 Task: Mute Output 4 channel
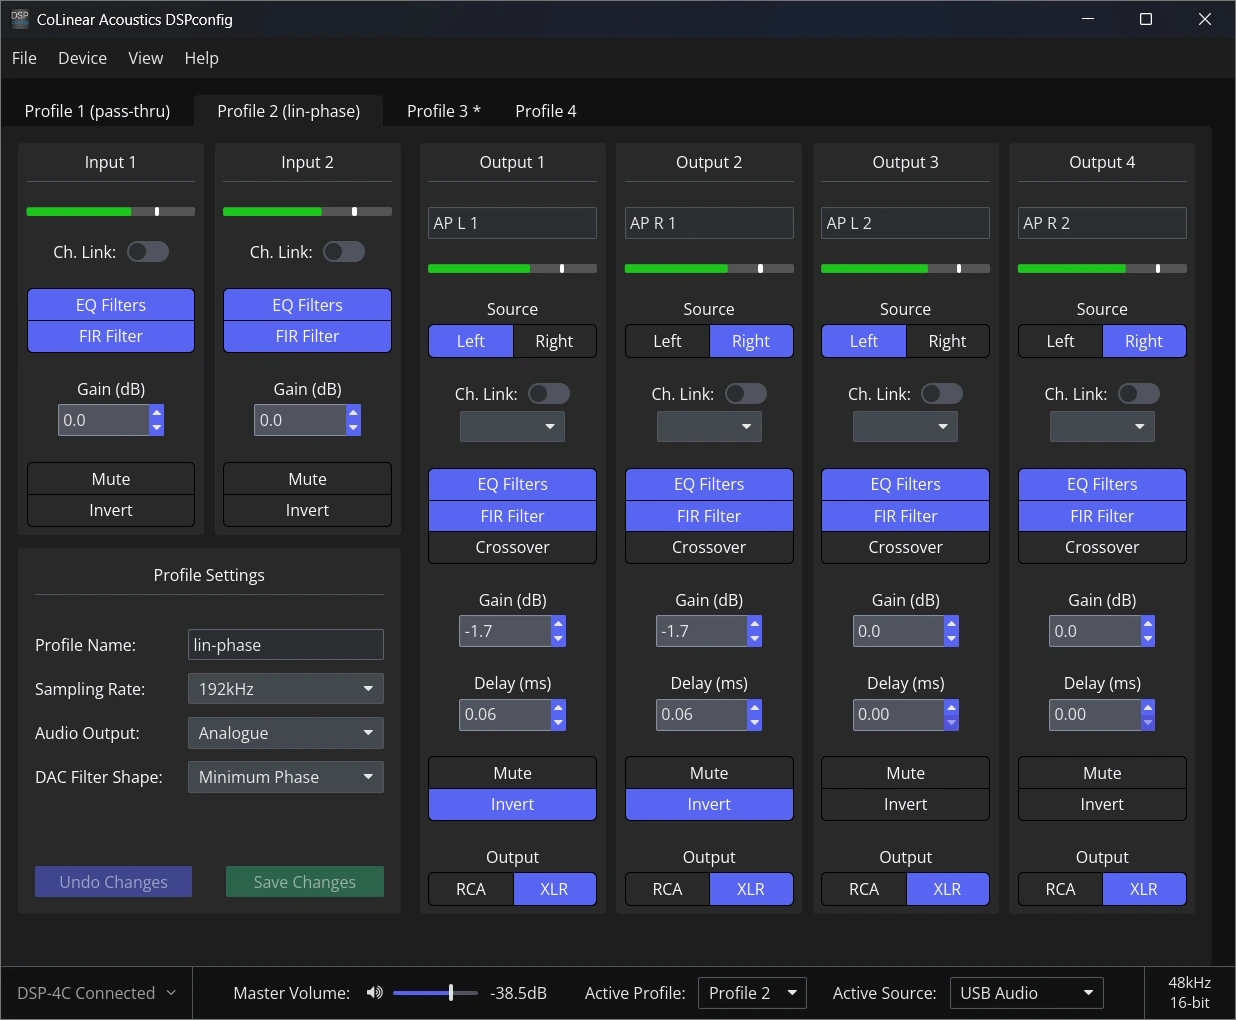1102,773
